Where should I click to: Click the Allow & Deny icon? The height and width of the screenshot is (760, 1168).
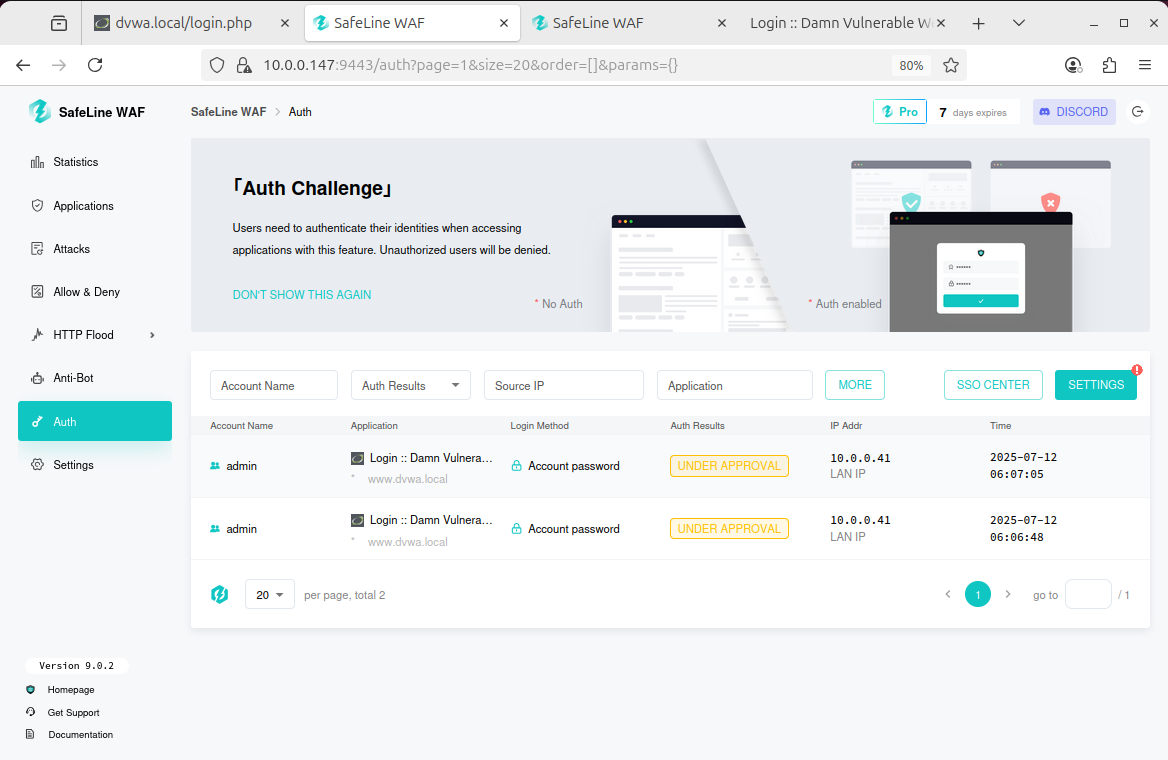click(x=37, y=291)
